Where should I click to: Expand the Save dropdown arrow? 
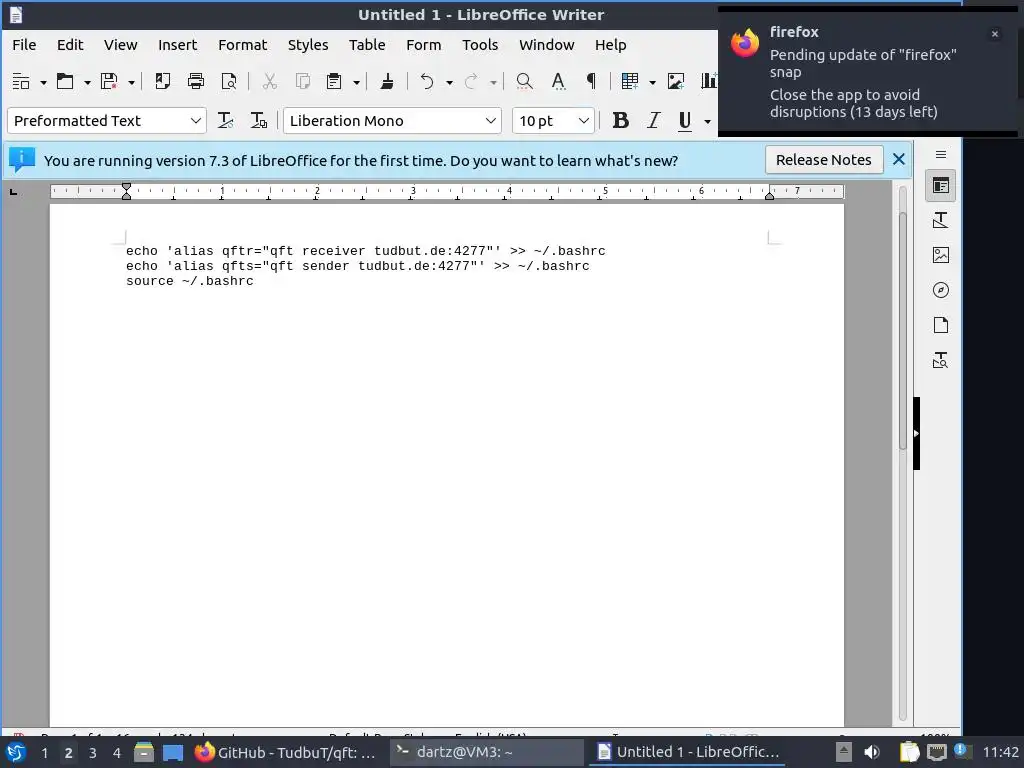(x=131, y=82)
